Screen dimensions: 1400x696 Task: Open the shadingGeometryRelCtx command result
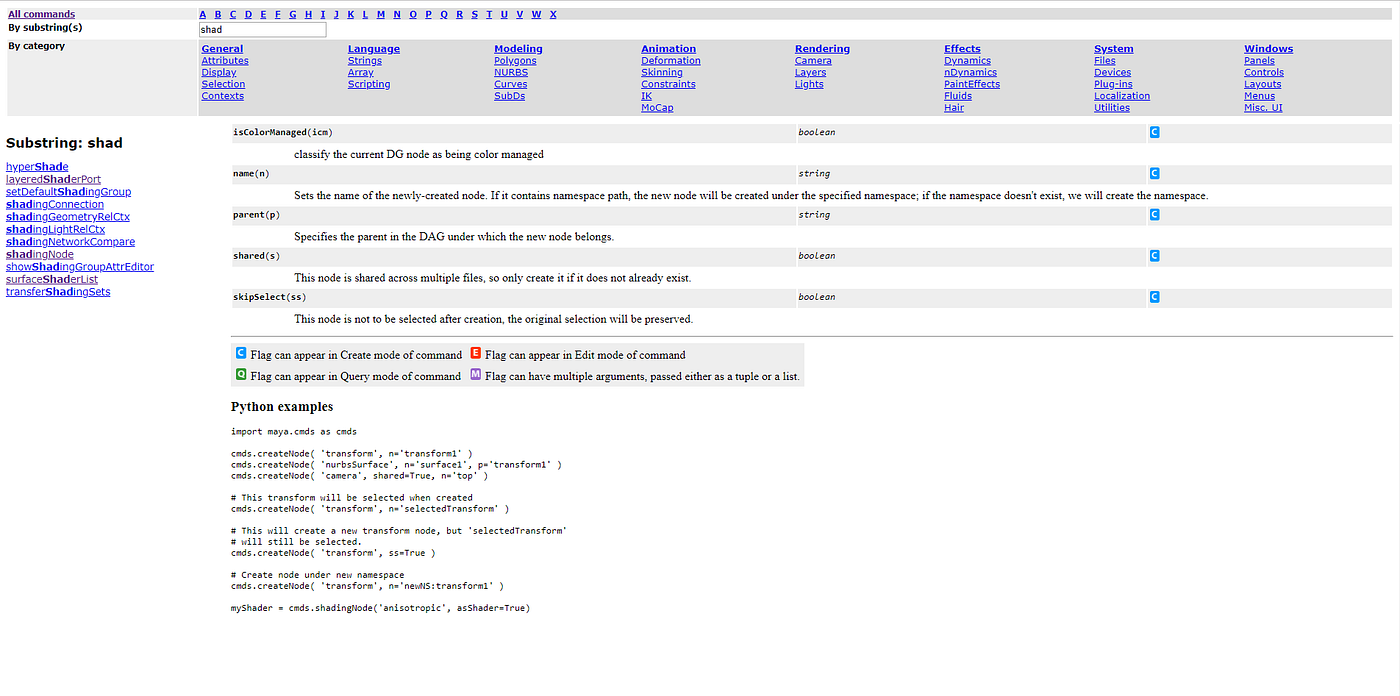coord(68,217)
